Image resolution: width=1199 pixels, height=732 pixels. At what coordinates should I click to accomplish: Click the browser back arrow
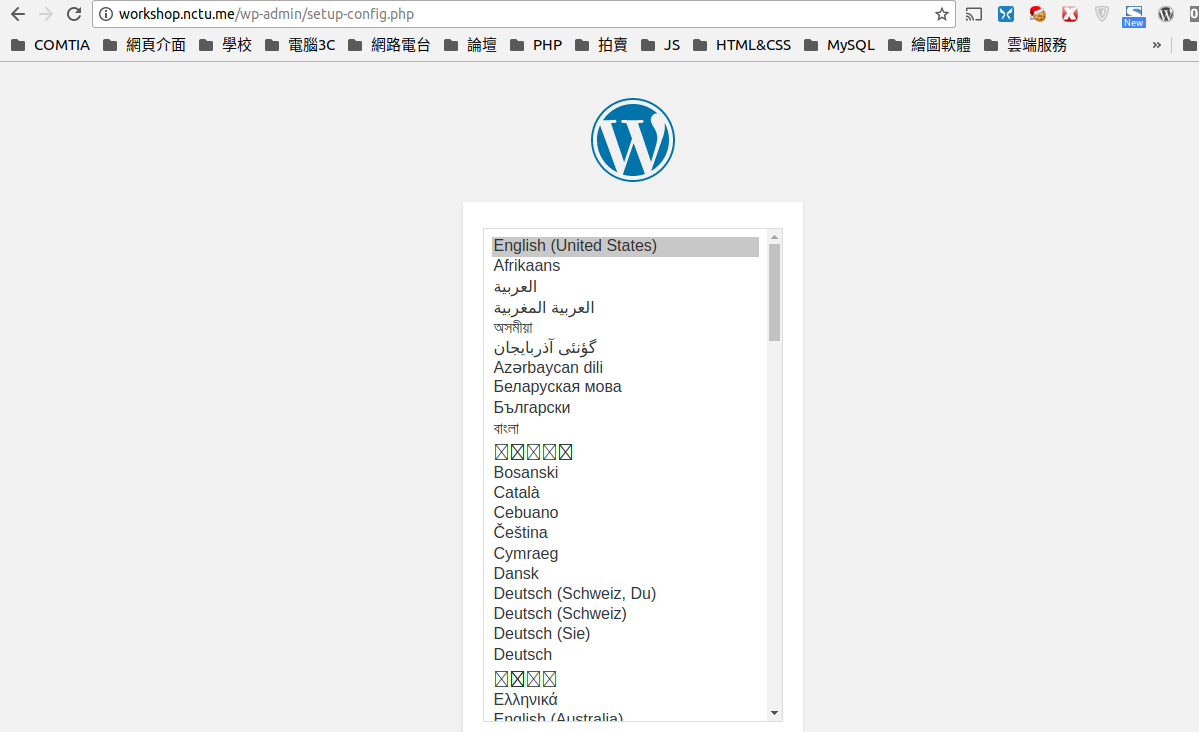pos(18,14)
